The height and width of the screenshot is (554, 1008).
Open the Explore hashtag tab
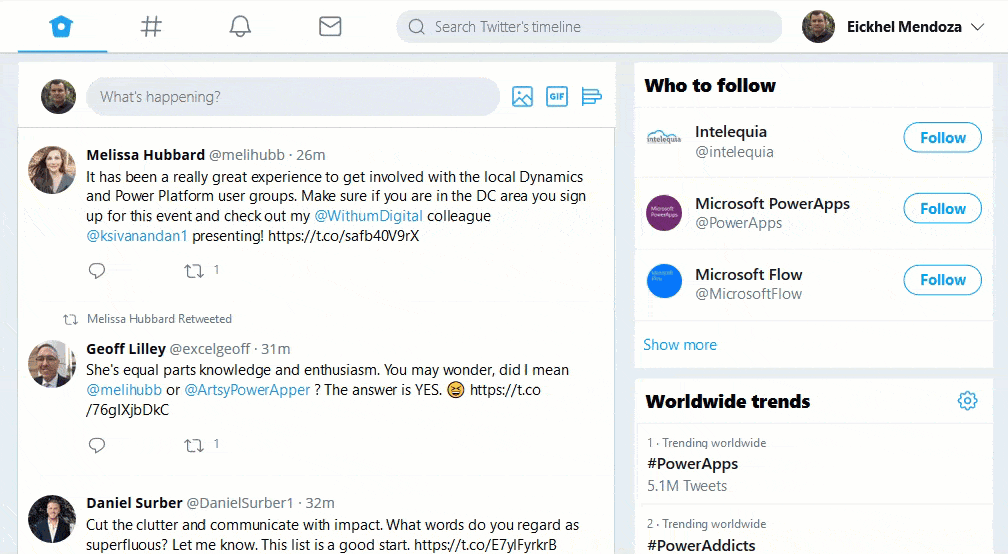click(151, 27)
